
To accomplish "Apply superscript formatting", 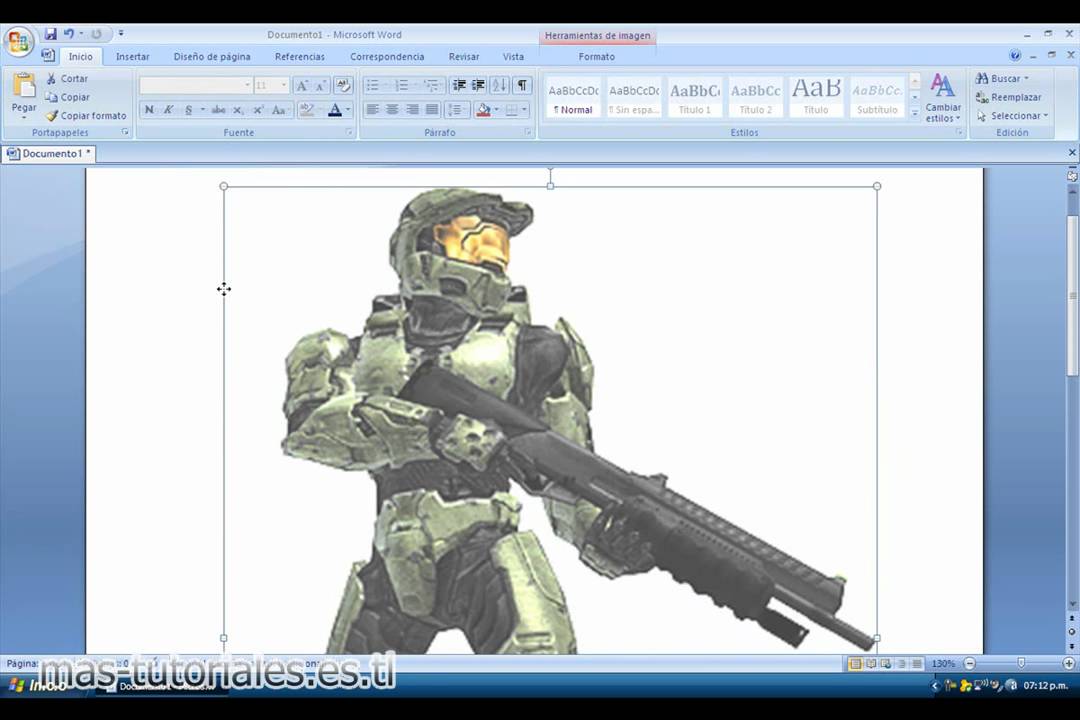I will (x=258, y=110).
